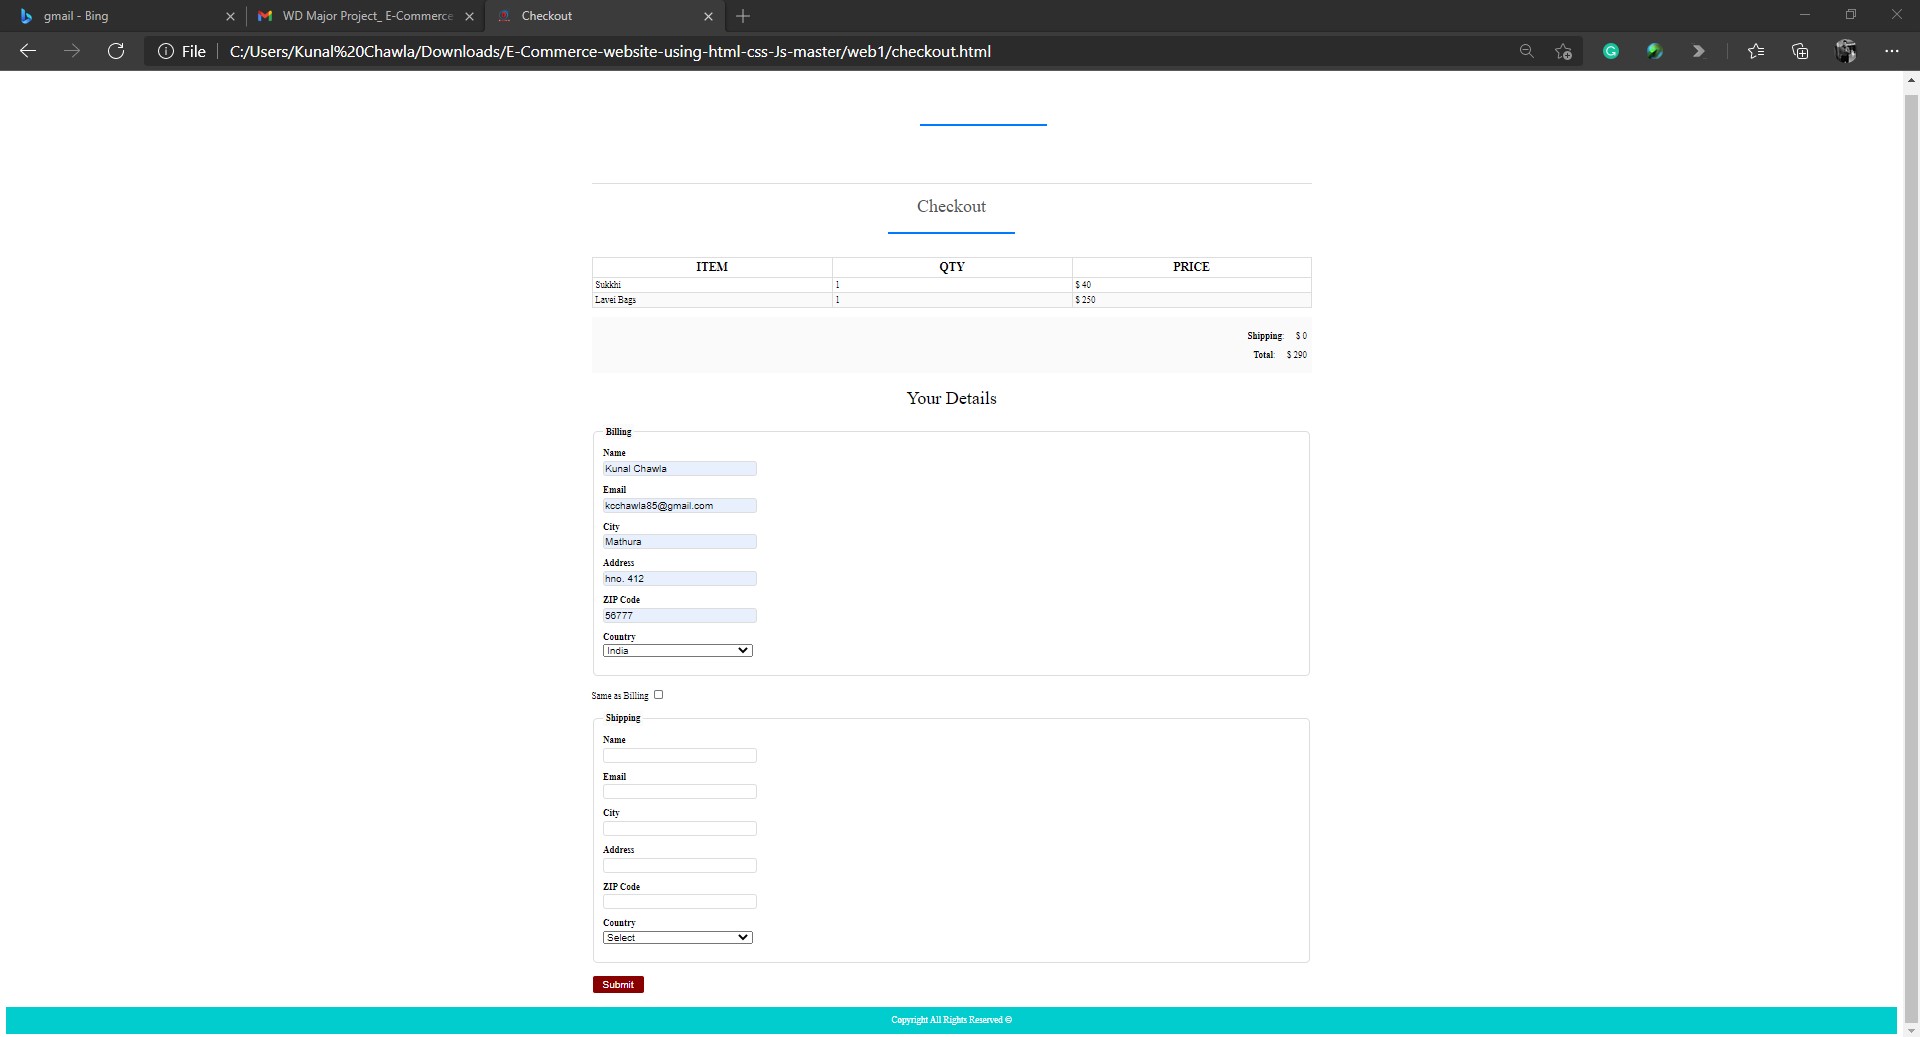Screen dimensions: 1920x1037
Task: Open the Favorites list icon
Action: coord(1756,51)
